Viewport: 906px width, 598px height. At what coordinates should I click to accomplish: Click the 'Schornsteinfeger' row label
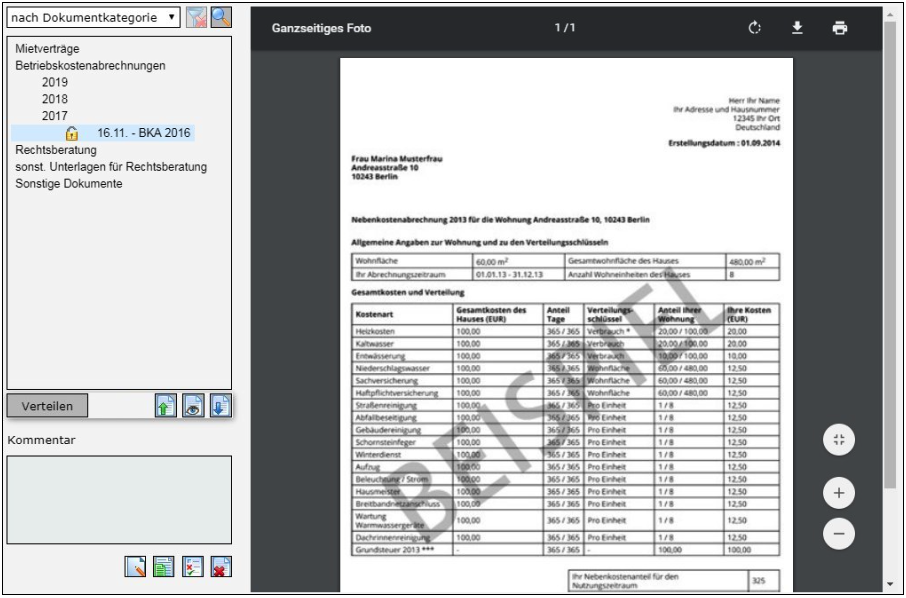click(x=385, y=442)
